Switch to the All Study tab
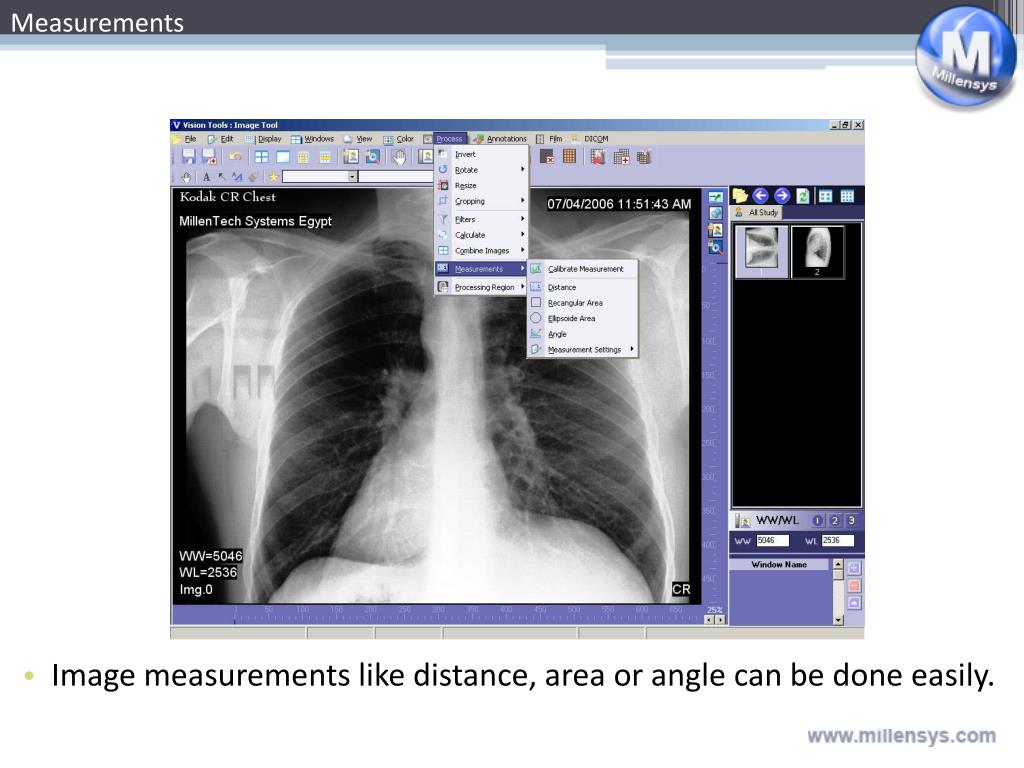The width and height of the screenshot is (1024, 768). pyautogui.click(x=758, y=212)
